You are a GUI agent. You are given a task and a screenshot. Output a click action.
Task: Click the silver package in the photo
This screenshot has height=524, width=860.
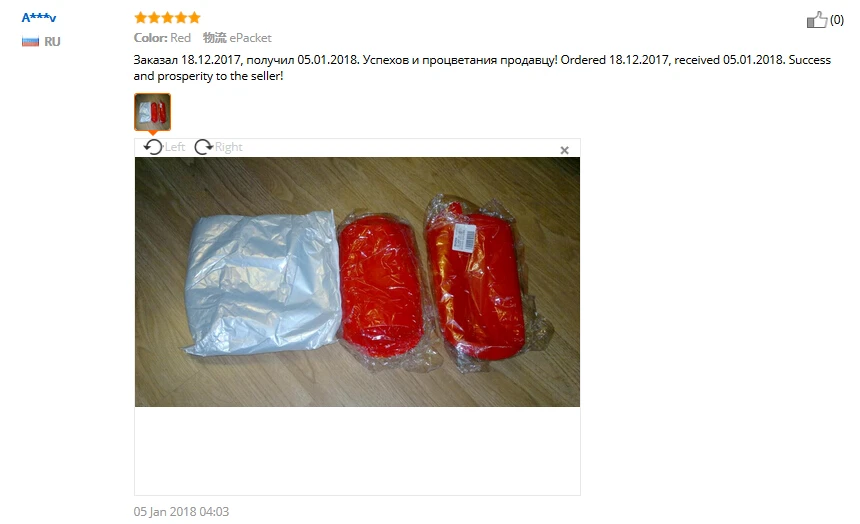point(261,284)
